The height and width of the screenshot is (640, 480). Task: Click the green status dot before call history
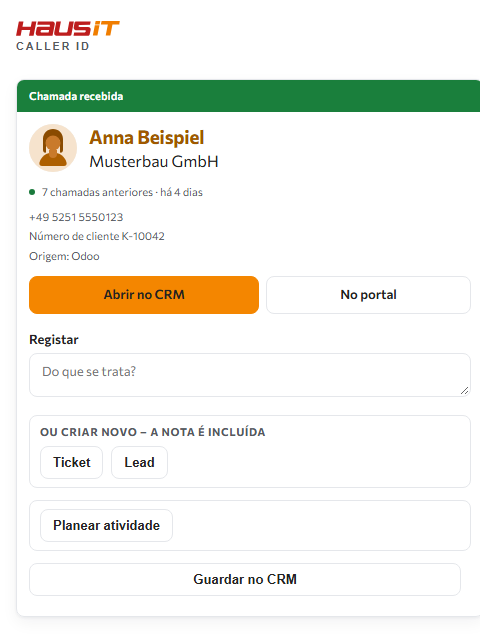[32, 192]
